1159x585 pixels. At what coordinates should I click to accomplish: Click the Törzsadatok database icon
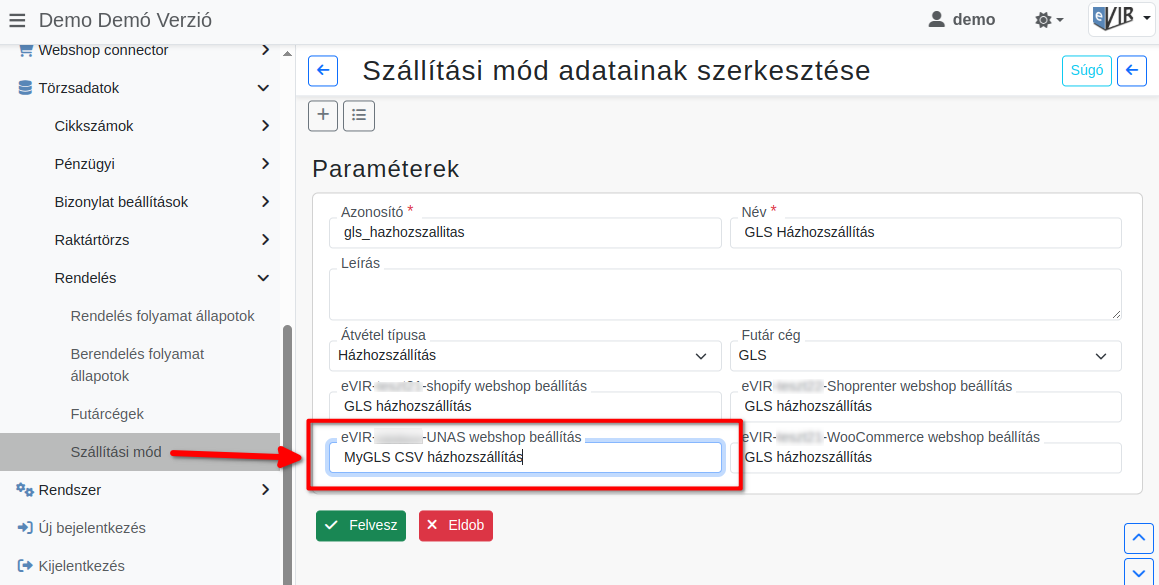click(25, 88)
